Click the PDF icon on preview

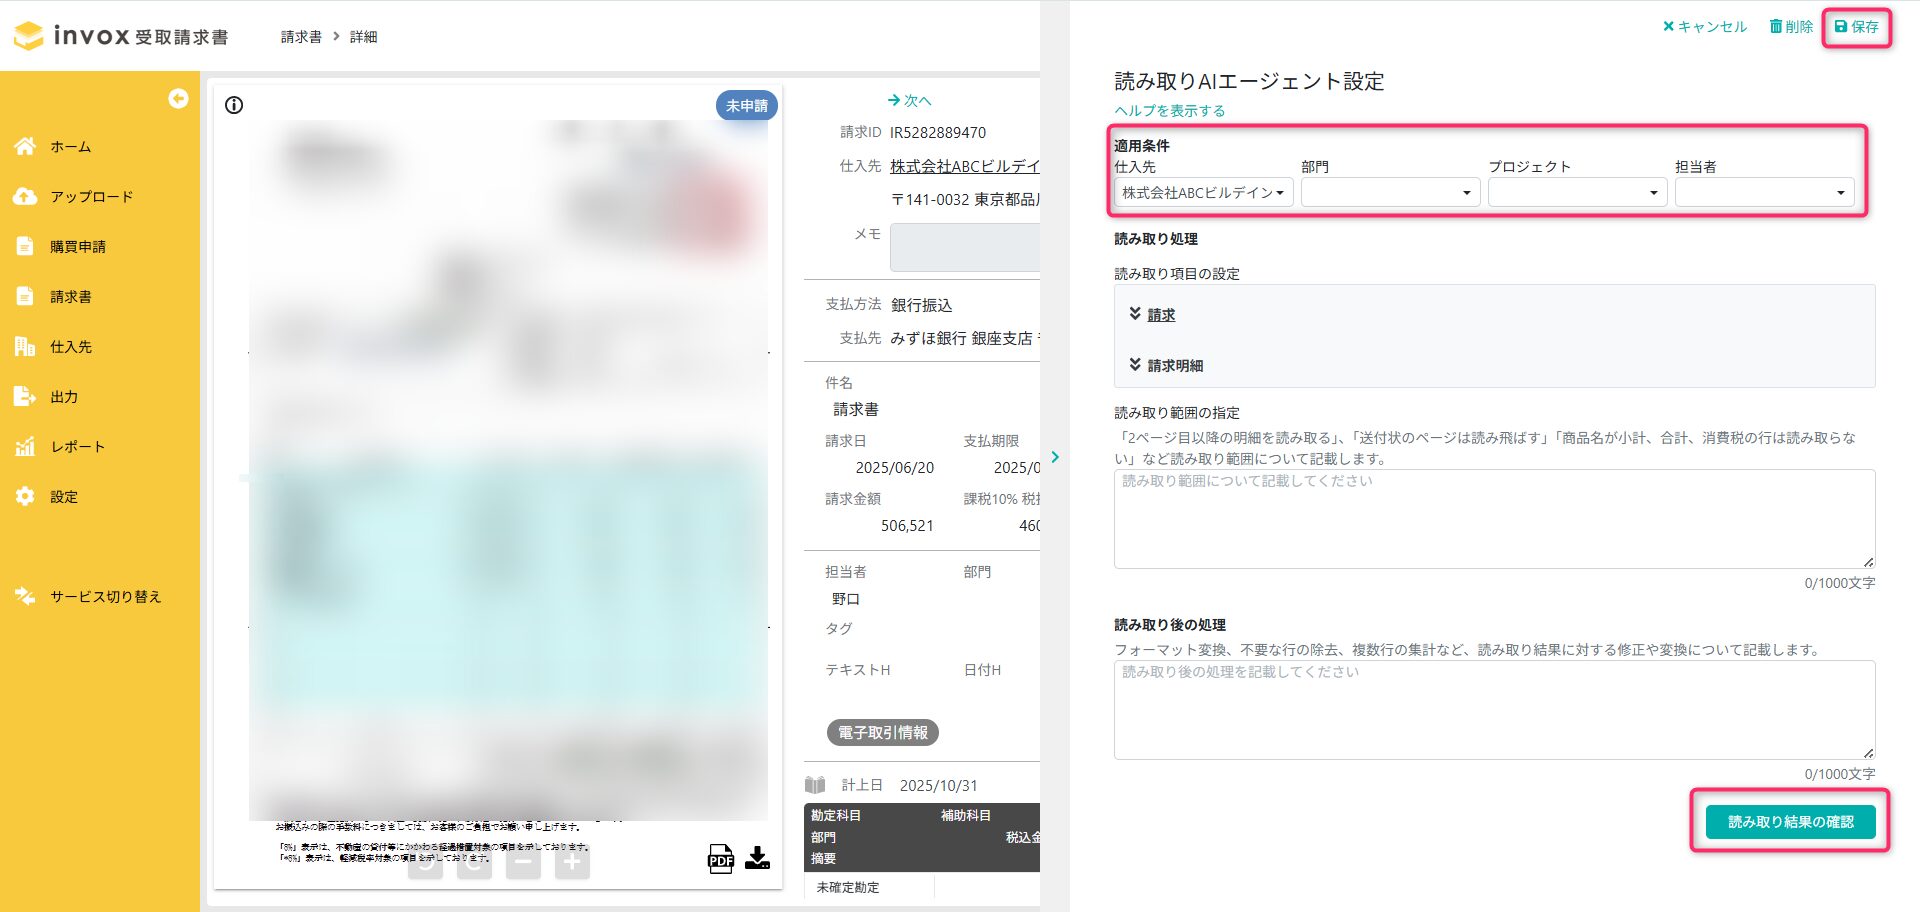point(720,859)
